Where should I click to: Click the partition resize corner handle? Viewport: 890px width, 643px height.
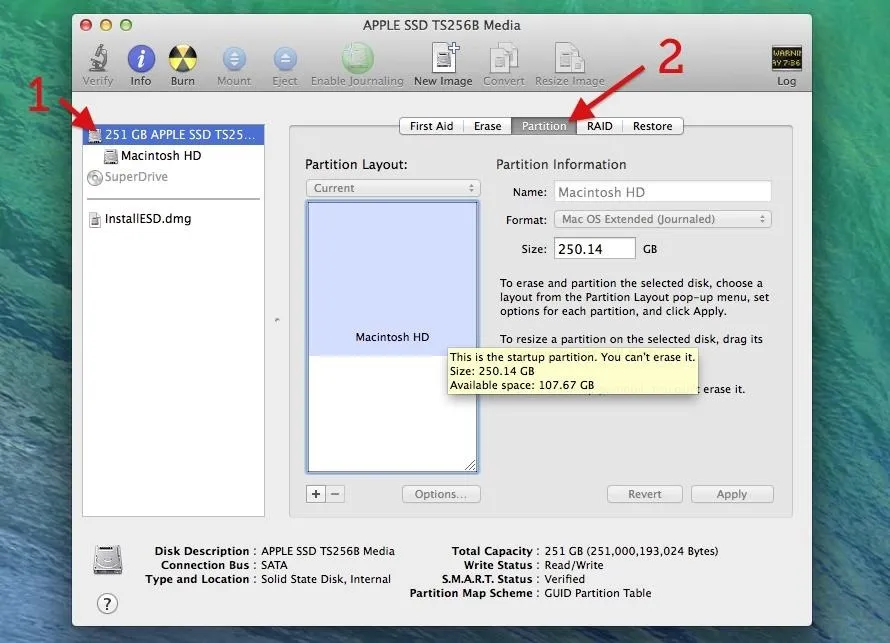click(470, 465)
